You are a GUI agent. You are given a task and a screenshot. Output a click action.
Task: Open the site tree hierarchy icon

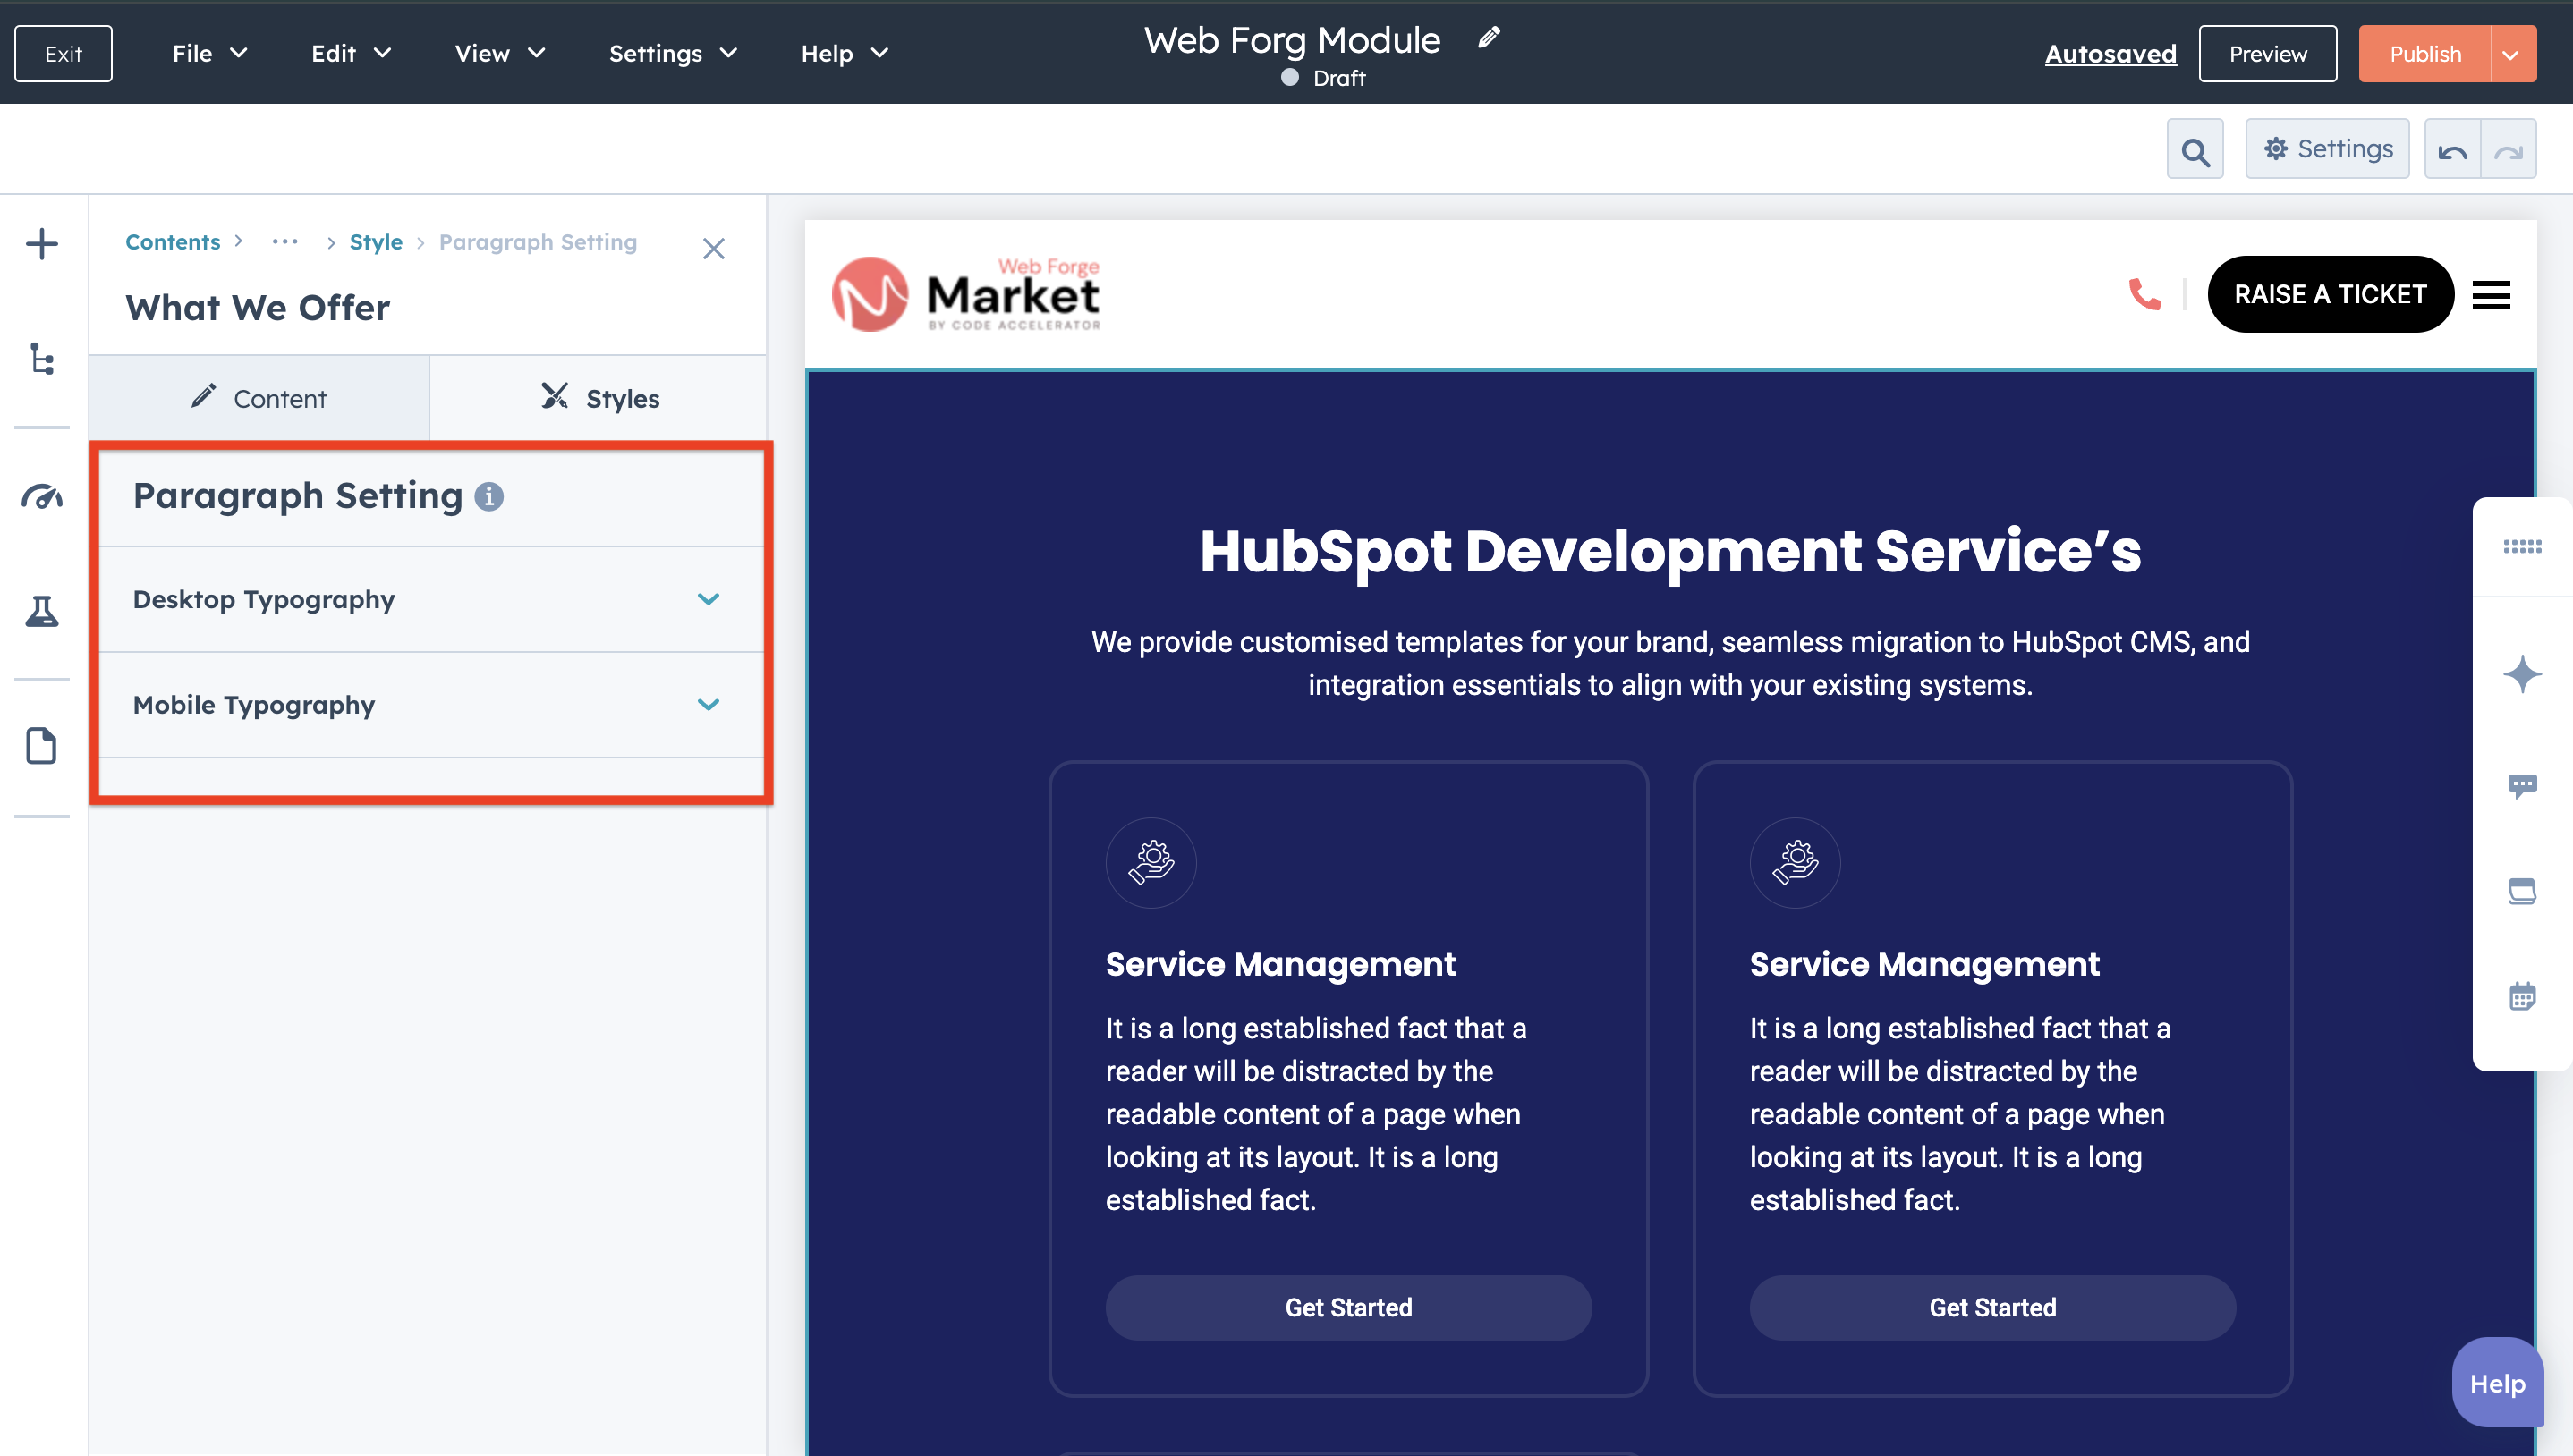[x=42, y=359]
